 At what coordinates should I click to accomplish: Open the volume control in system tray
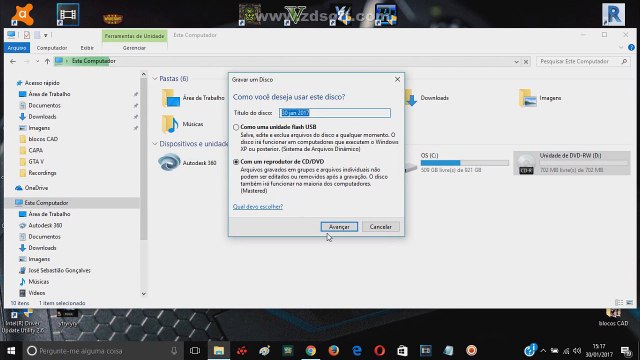click(x=577, y=351)
